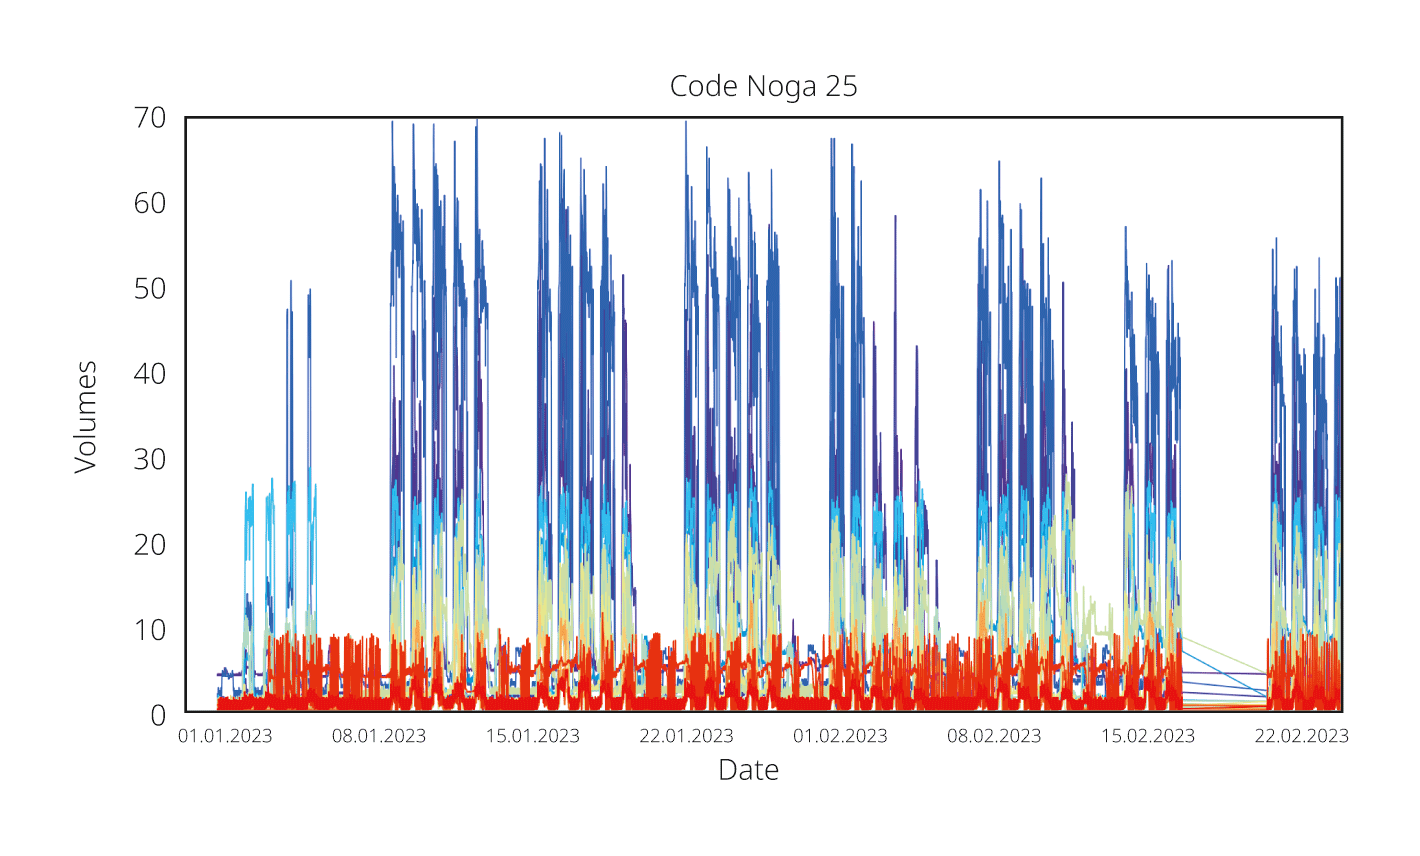Pick the 22.01.2023 date tick label
The width and height of the screenshot is (1420, 856).
click(x=686, y=737)
